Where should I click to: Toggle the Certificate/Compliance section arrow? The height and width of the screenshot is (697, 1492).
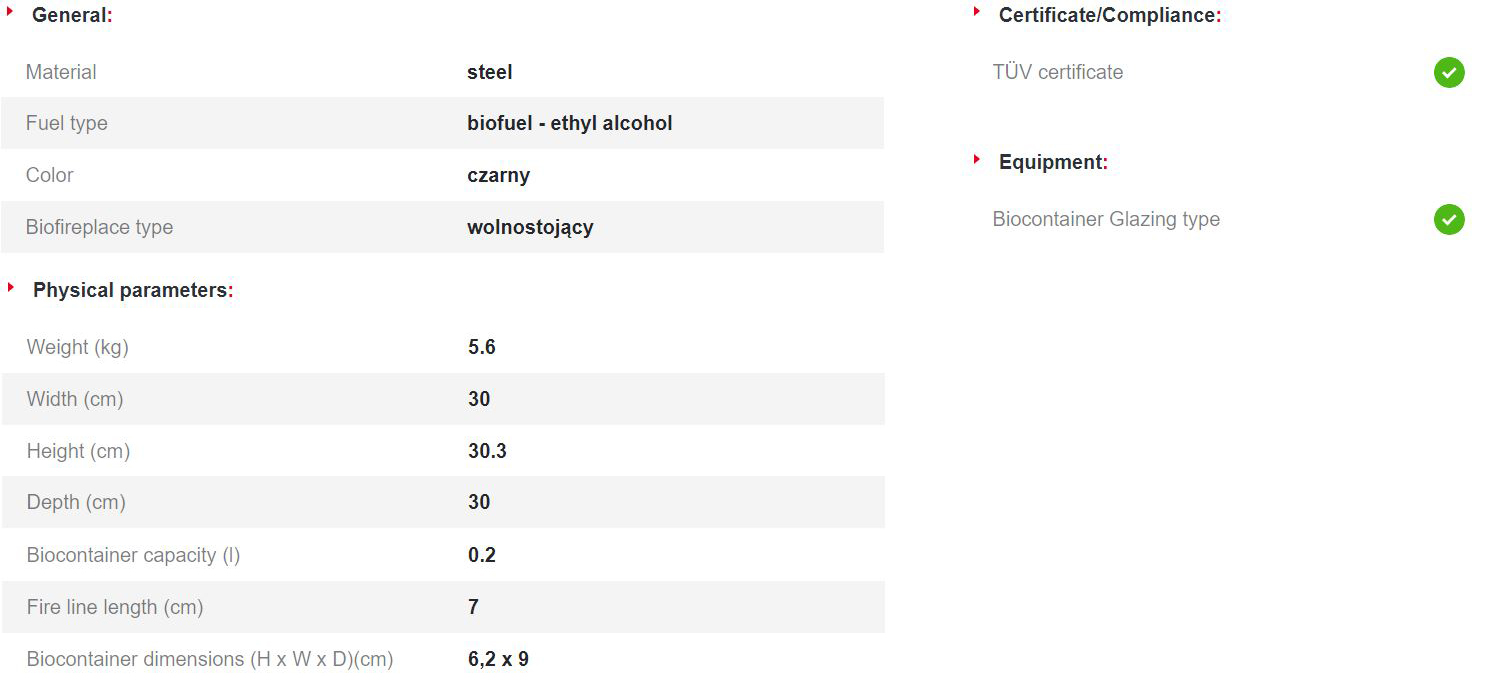pyautogui.click(x=977, y=12)
